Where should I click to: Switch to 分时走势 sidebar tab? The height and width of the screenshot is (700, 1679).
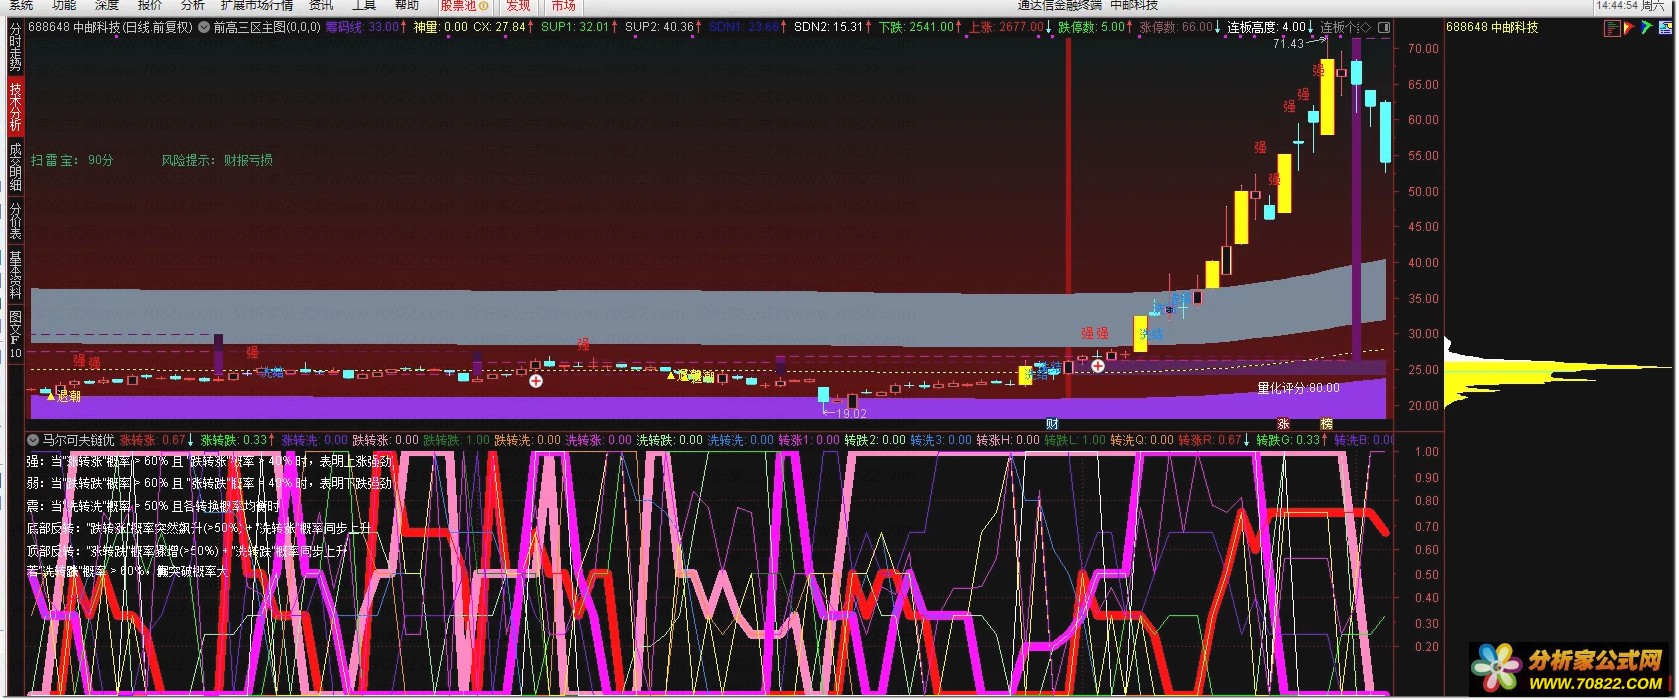pos(15,48)
